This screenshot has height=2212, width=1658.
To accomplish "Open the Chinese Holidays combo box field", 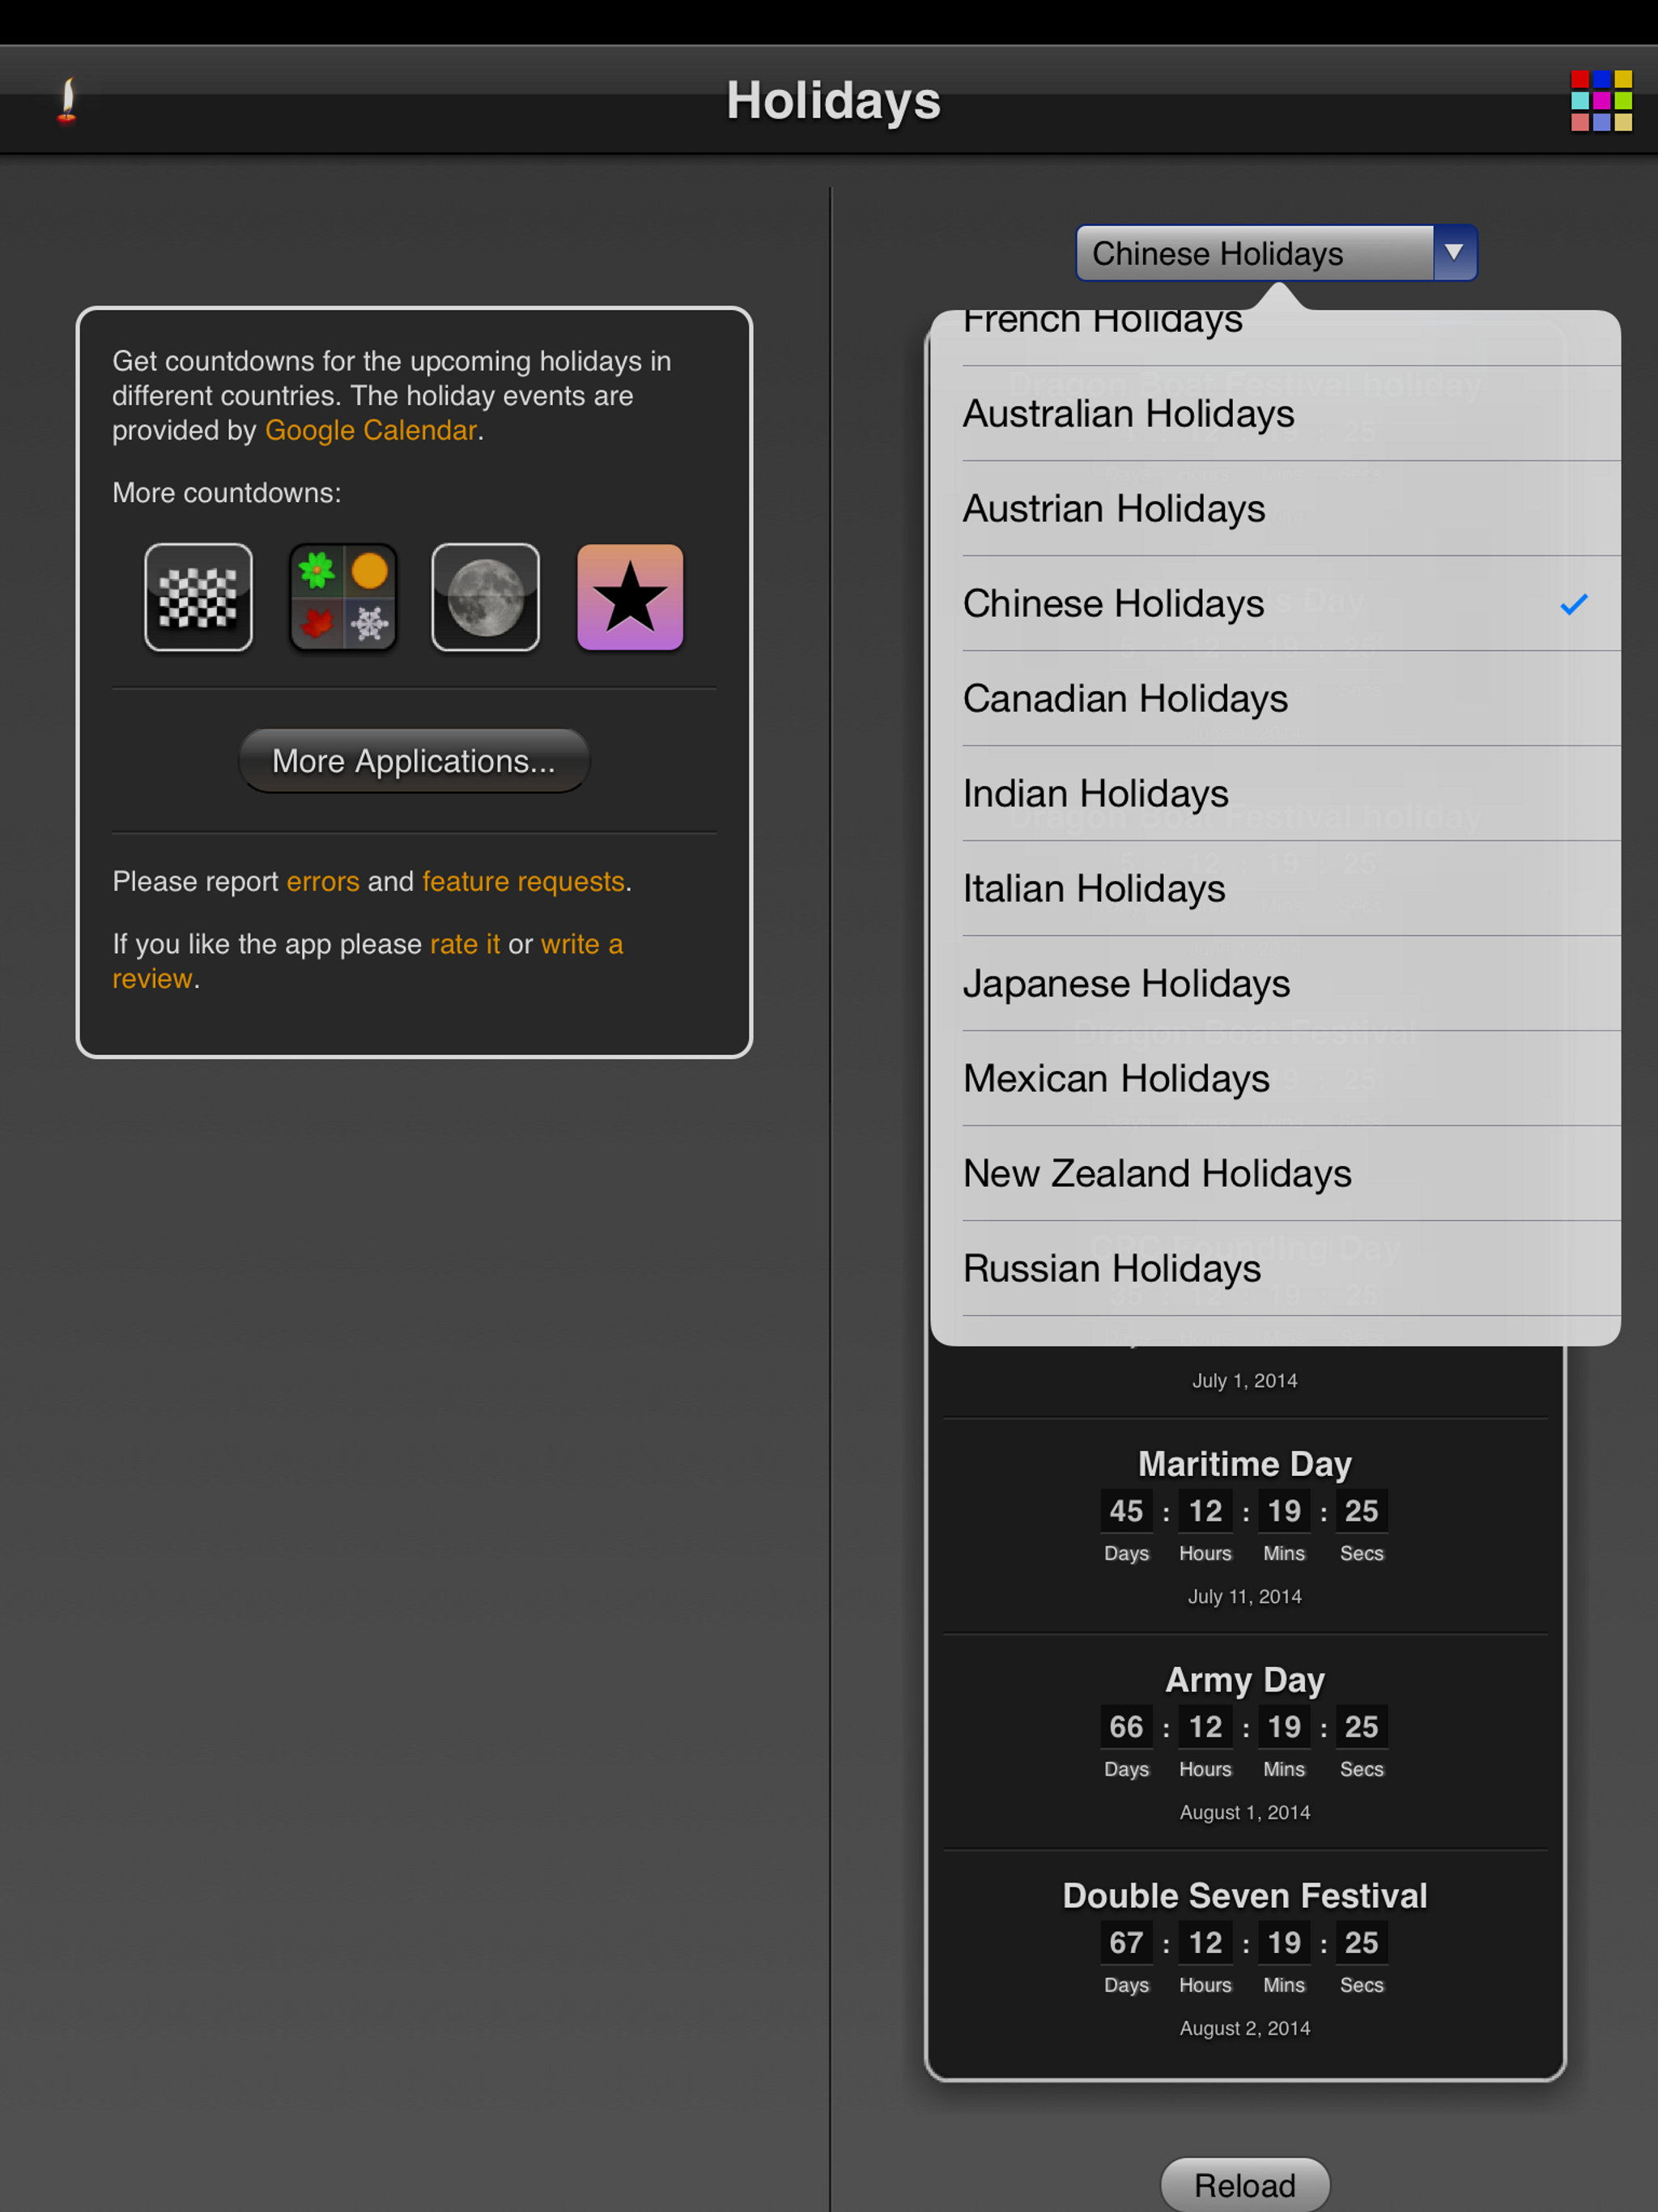I will point(1276,253).
